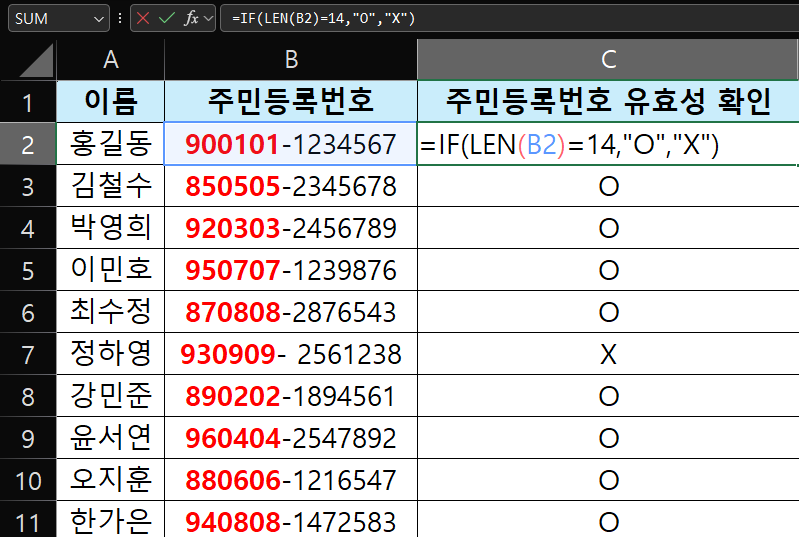Select column C header

pyautogui.click(x=608, y=60)
